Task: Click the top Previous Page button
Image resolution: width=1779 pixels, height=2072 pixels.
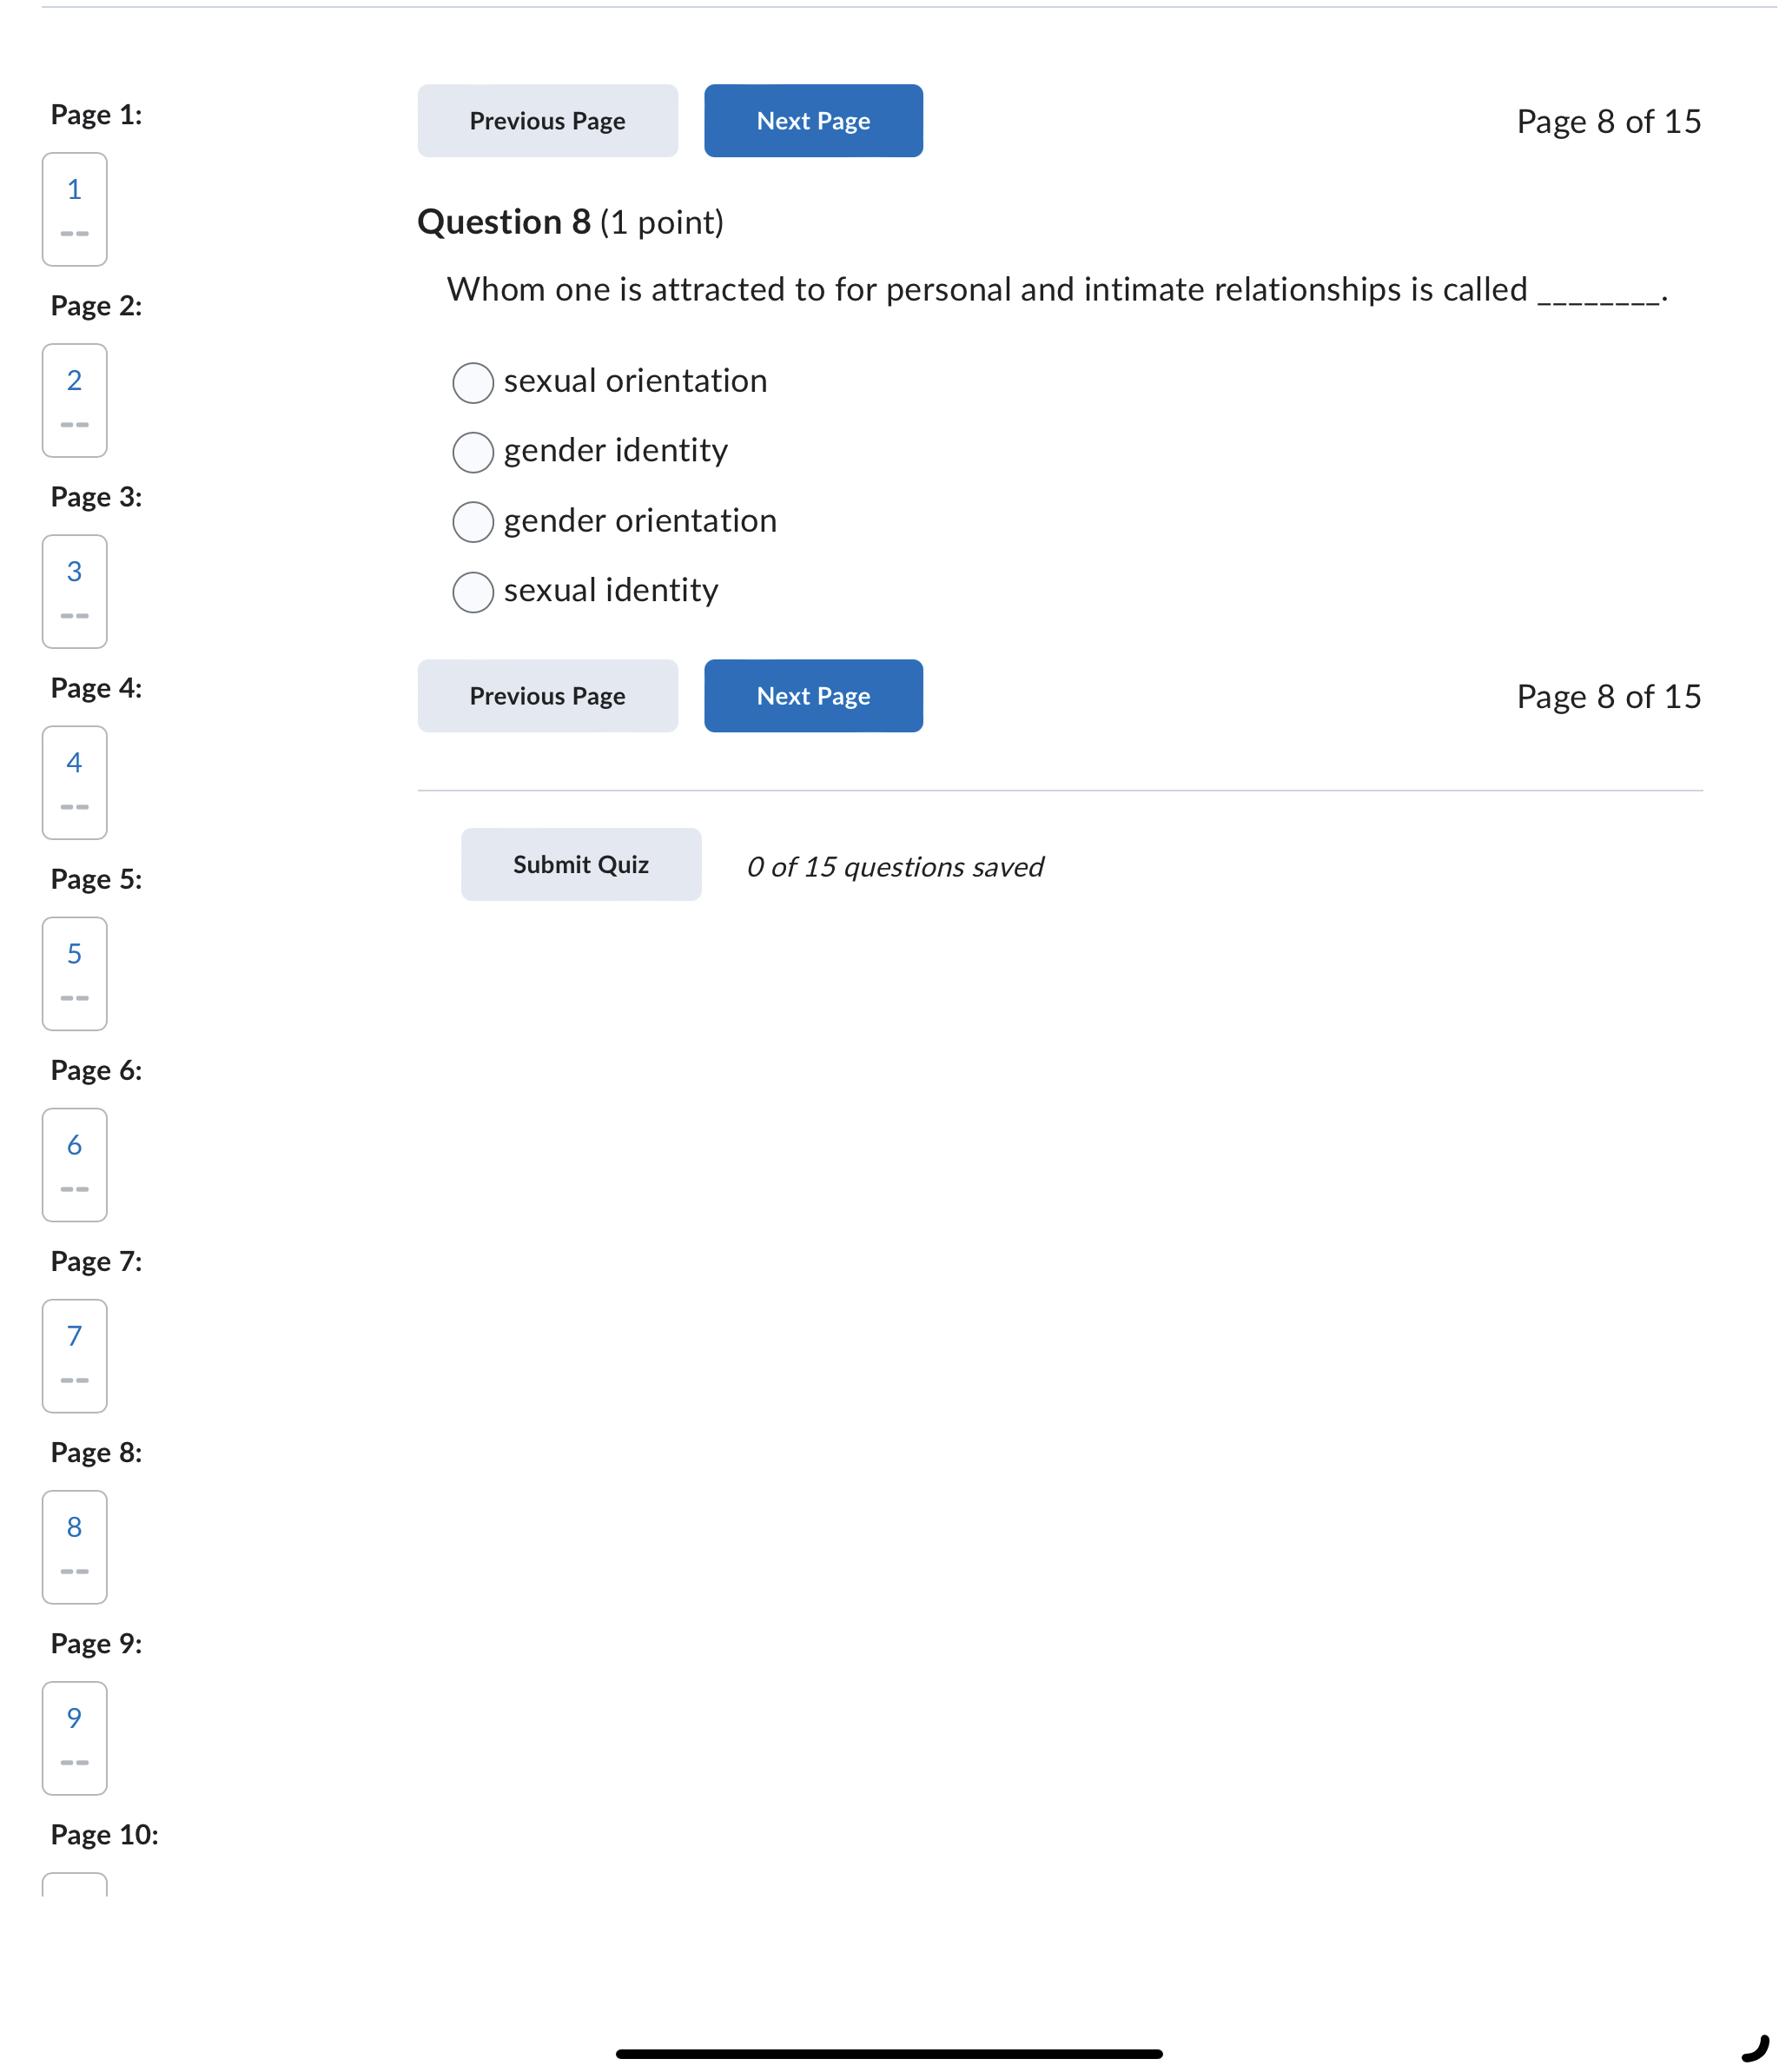Action: pos(547,120)
